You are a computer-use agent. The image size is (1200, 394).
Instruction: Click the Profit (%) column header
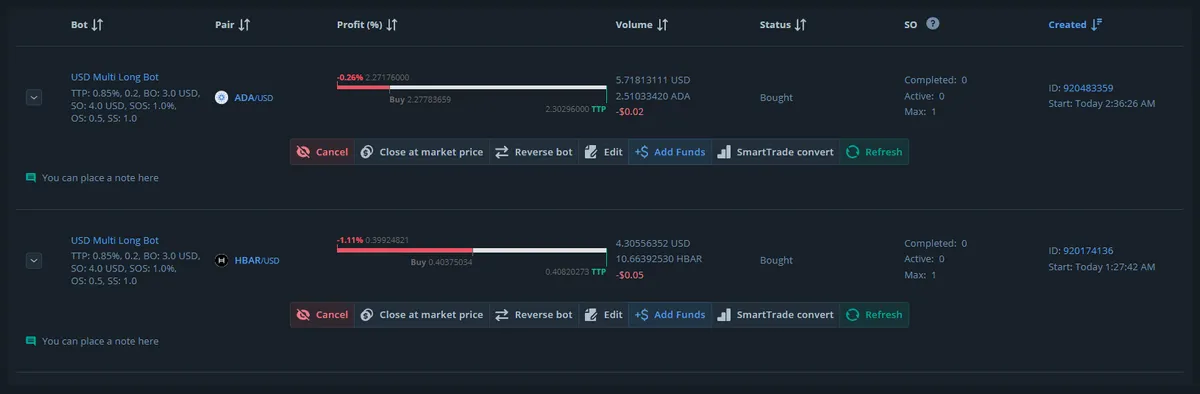point(360,25)
